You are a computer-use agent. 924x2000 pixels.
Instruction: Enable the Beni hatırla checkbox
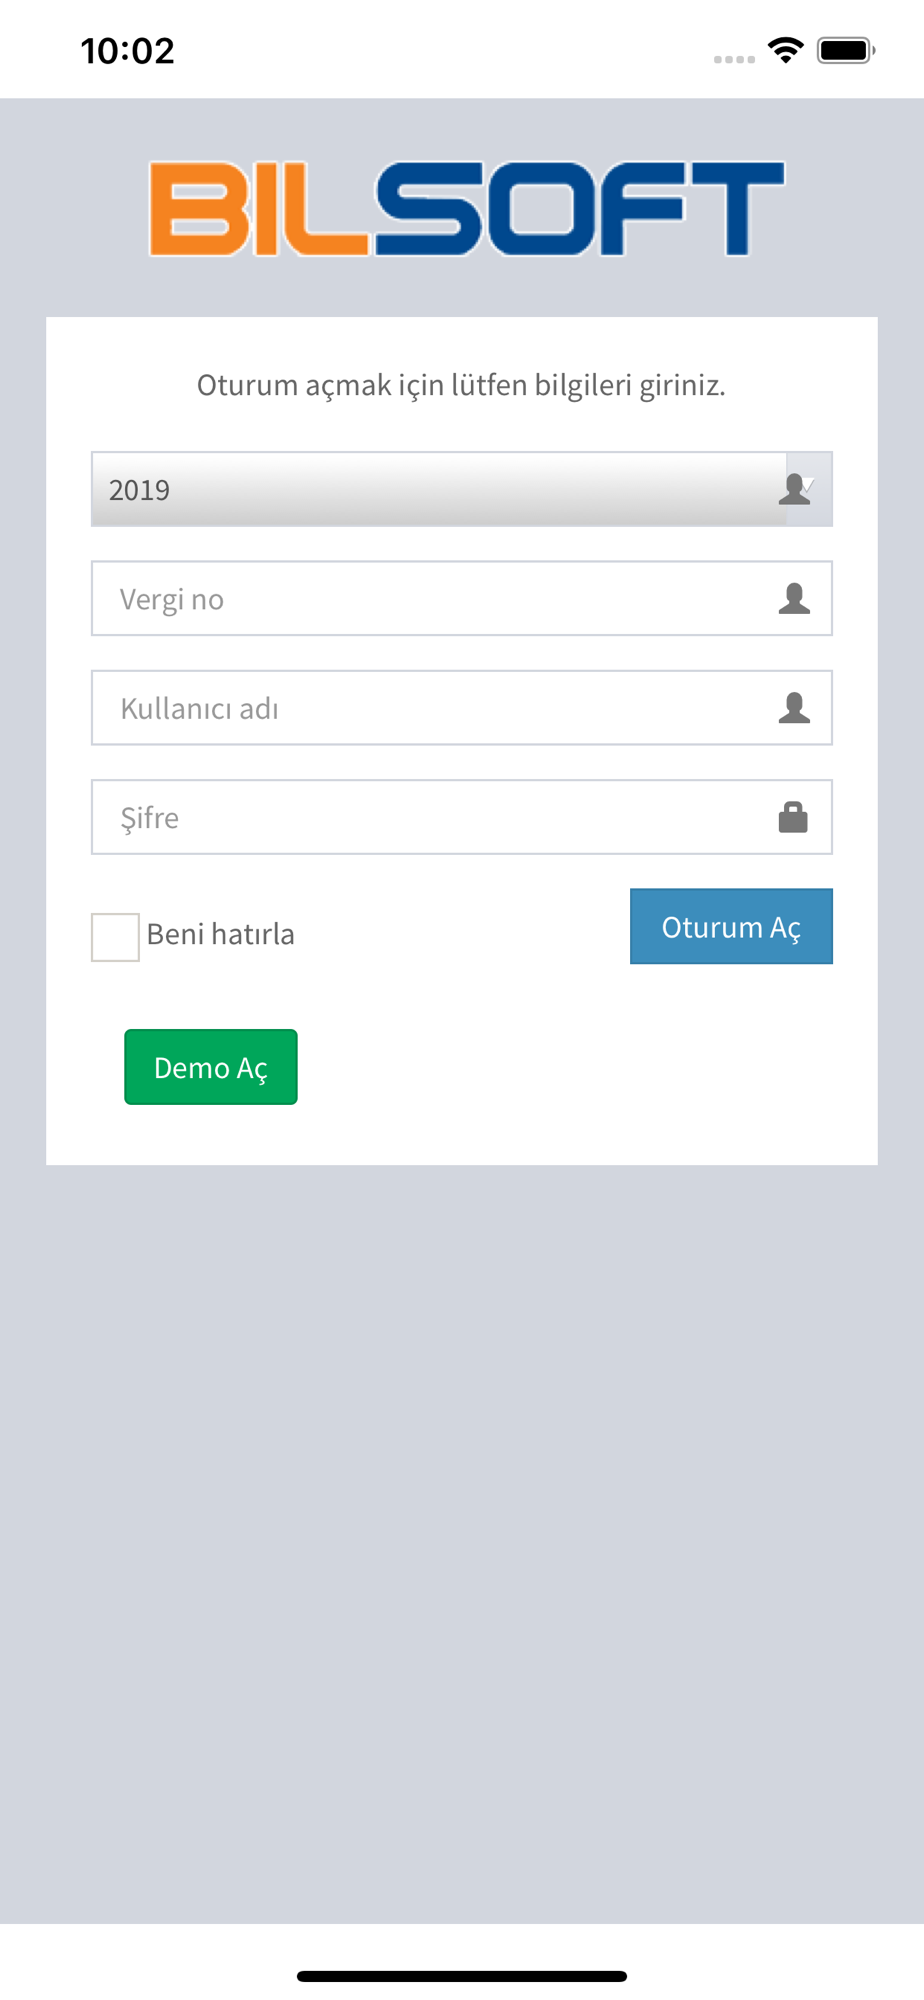[115, 937]
